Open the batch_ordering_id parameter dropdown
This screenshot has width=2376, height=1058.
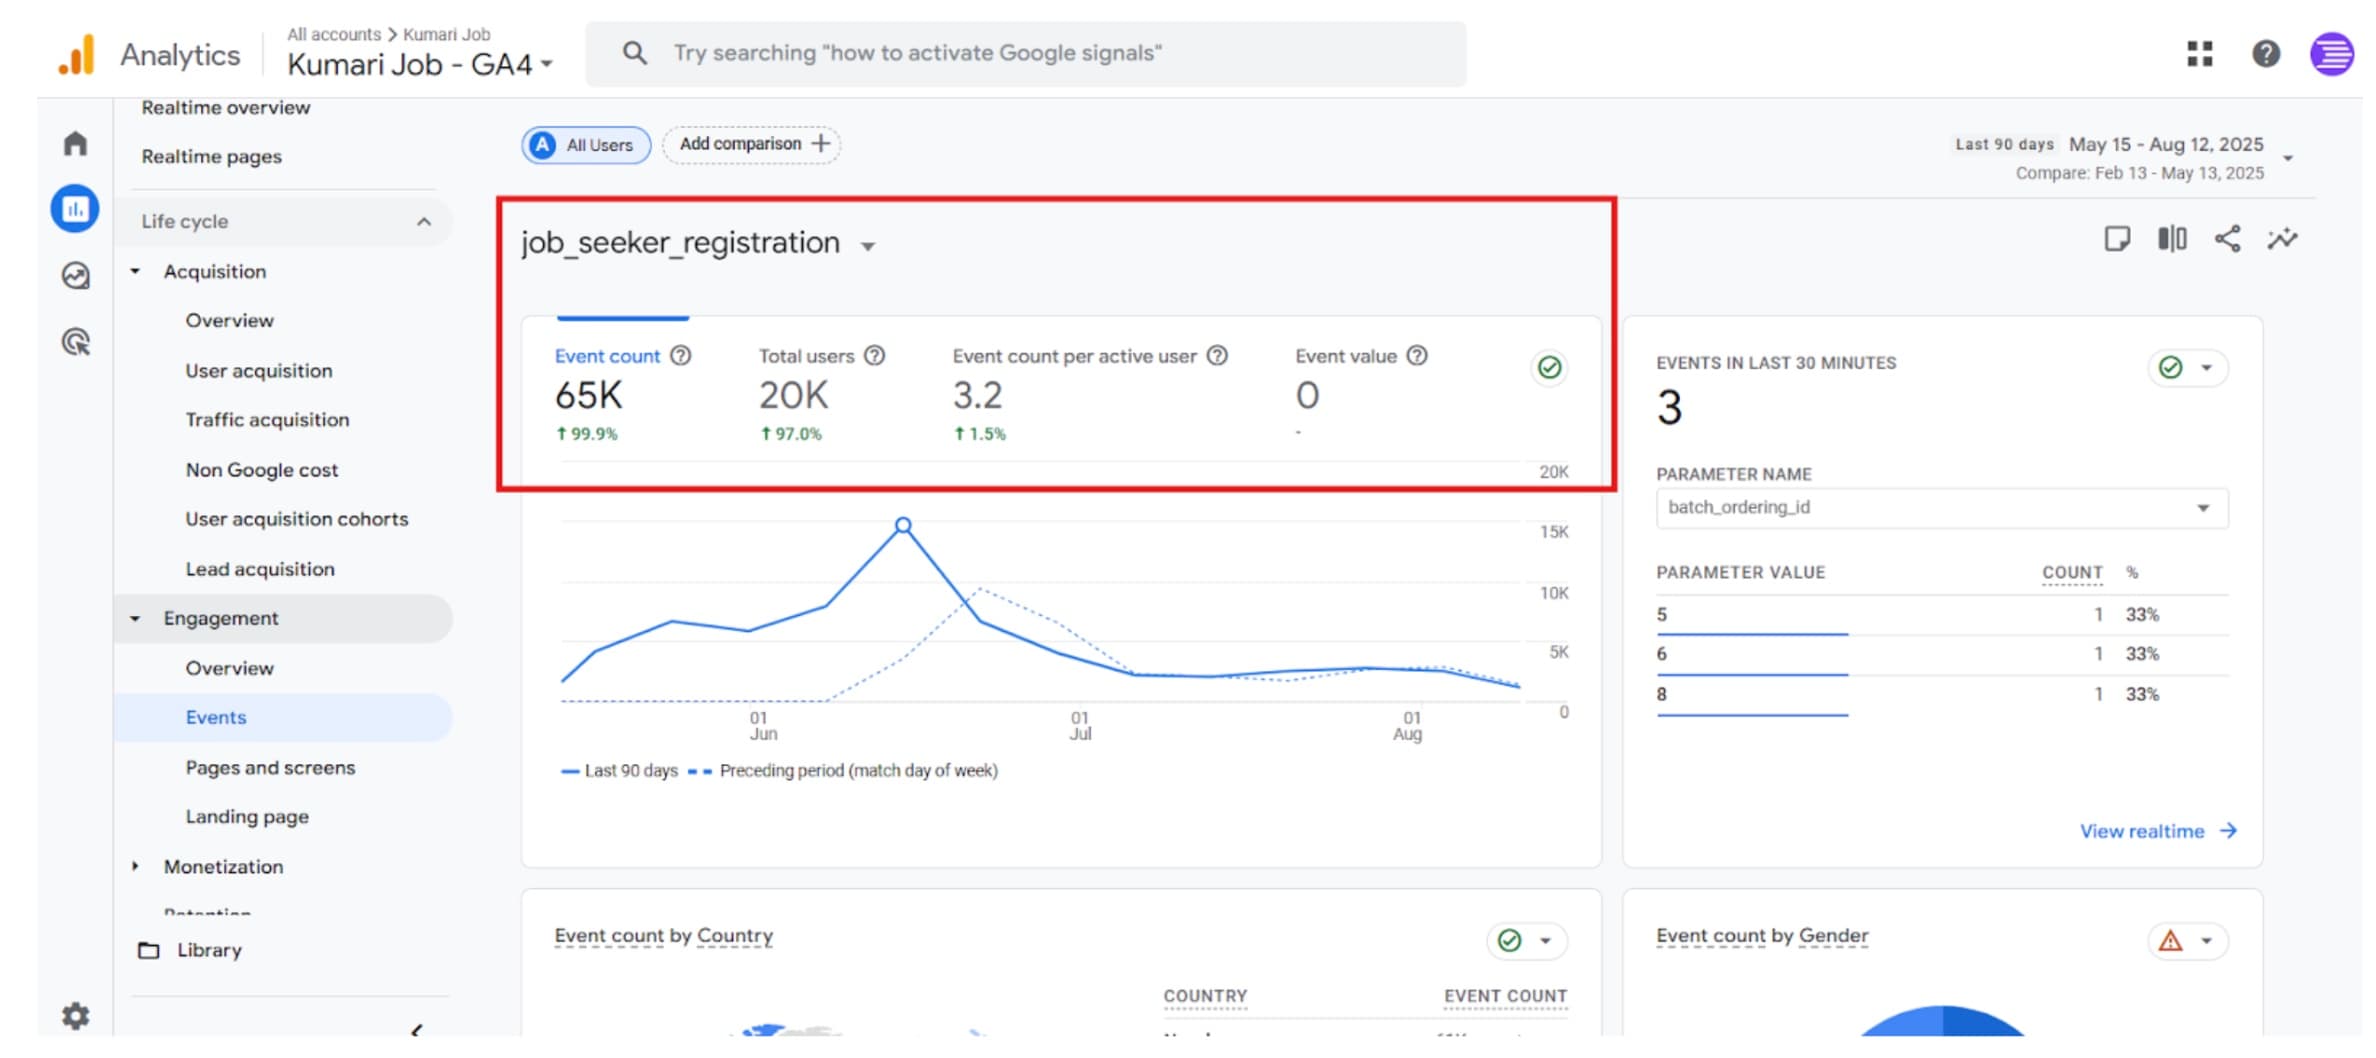click(x=1941, y=508)
